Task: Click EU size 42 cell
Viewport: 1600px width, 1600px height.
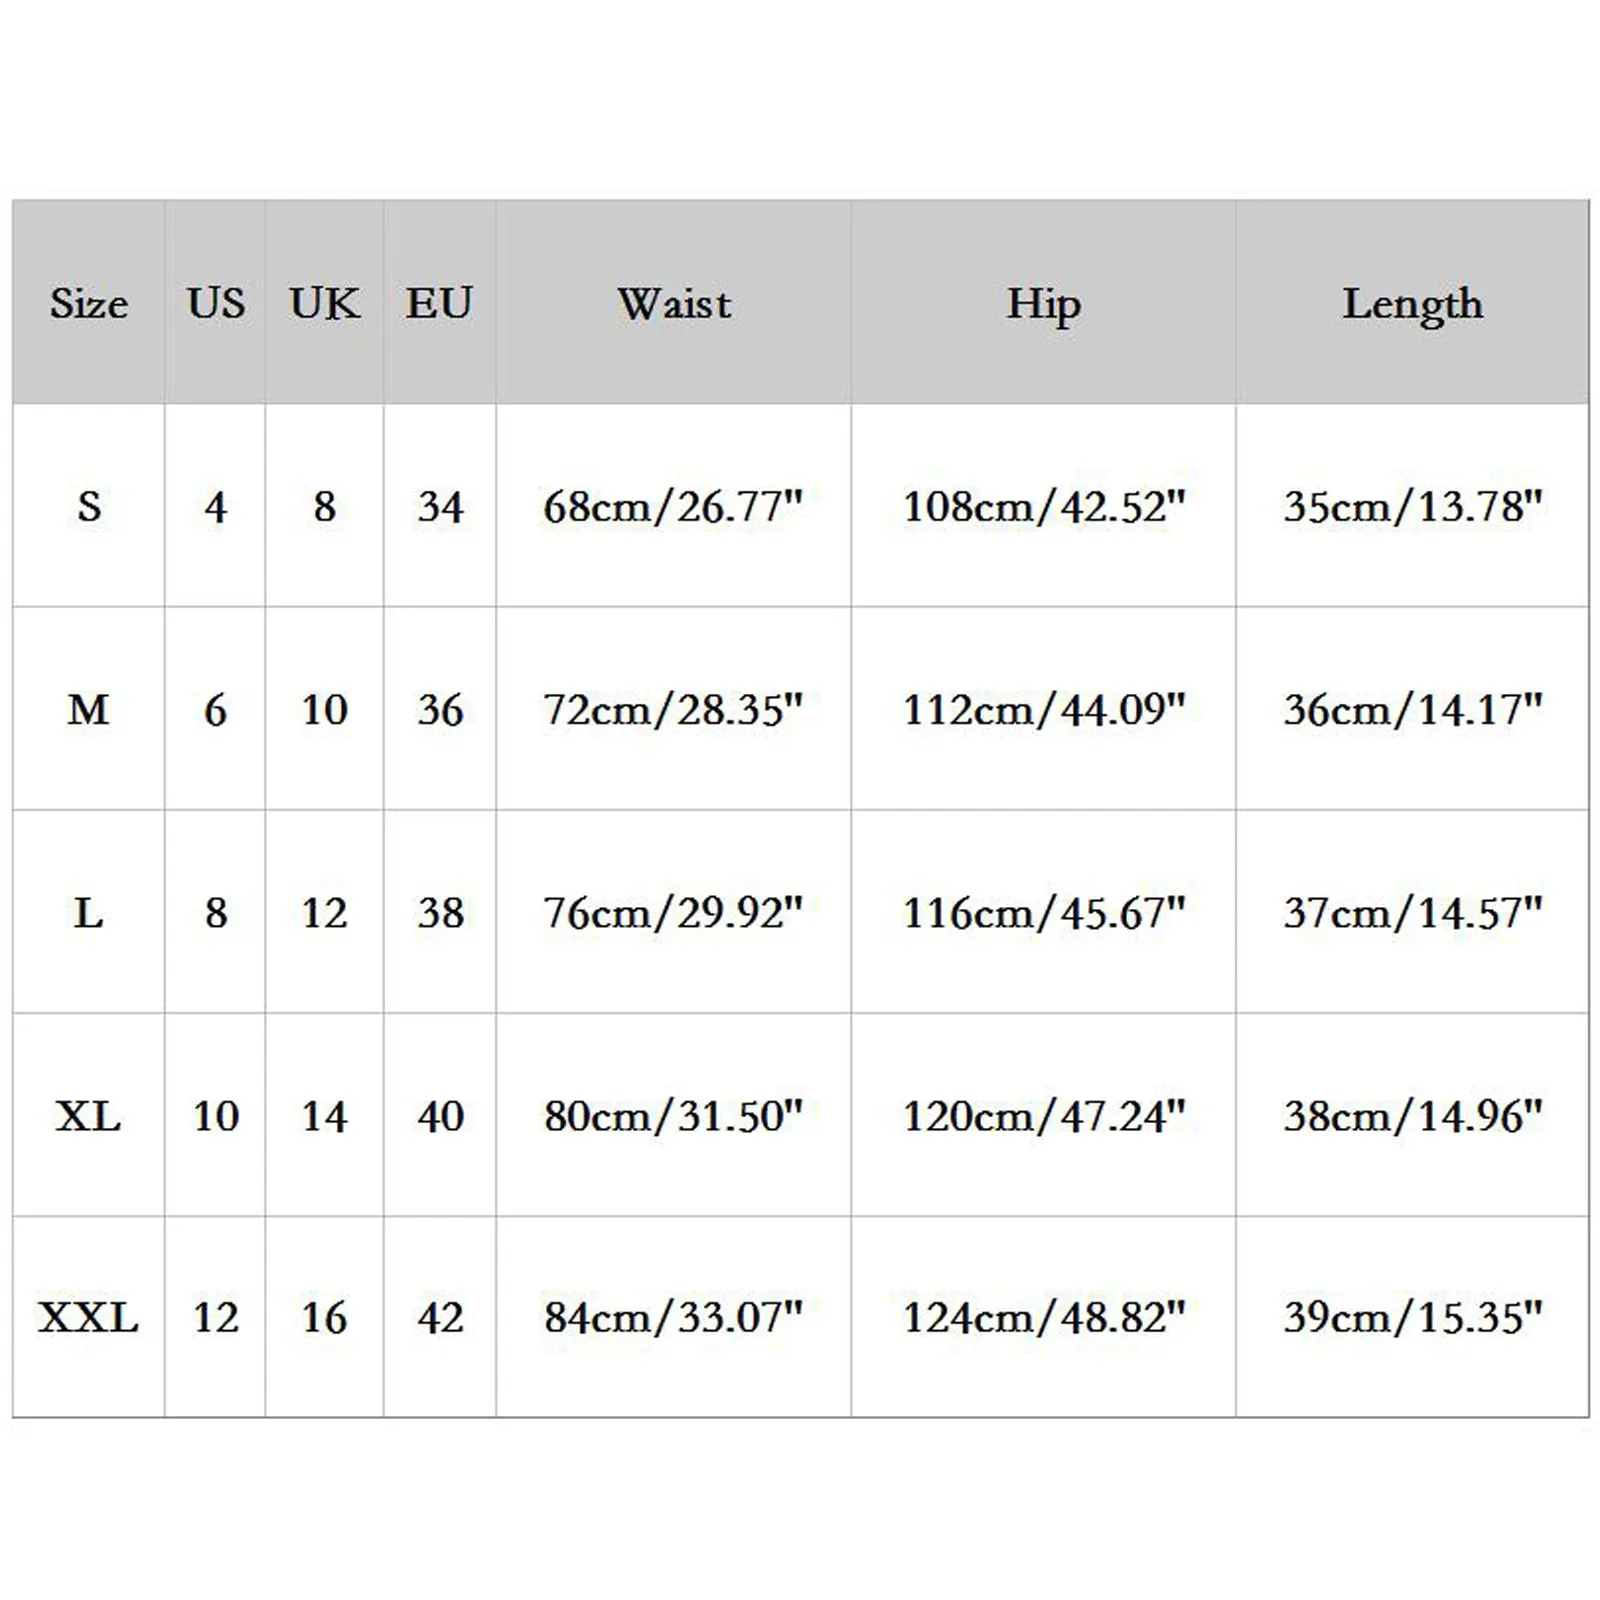Action: [440, 1318]
